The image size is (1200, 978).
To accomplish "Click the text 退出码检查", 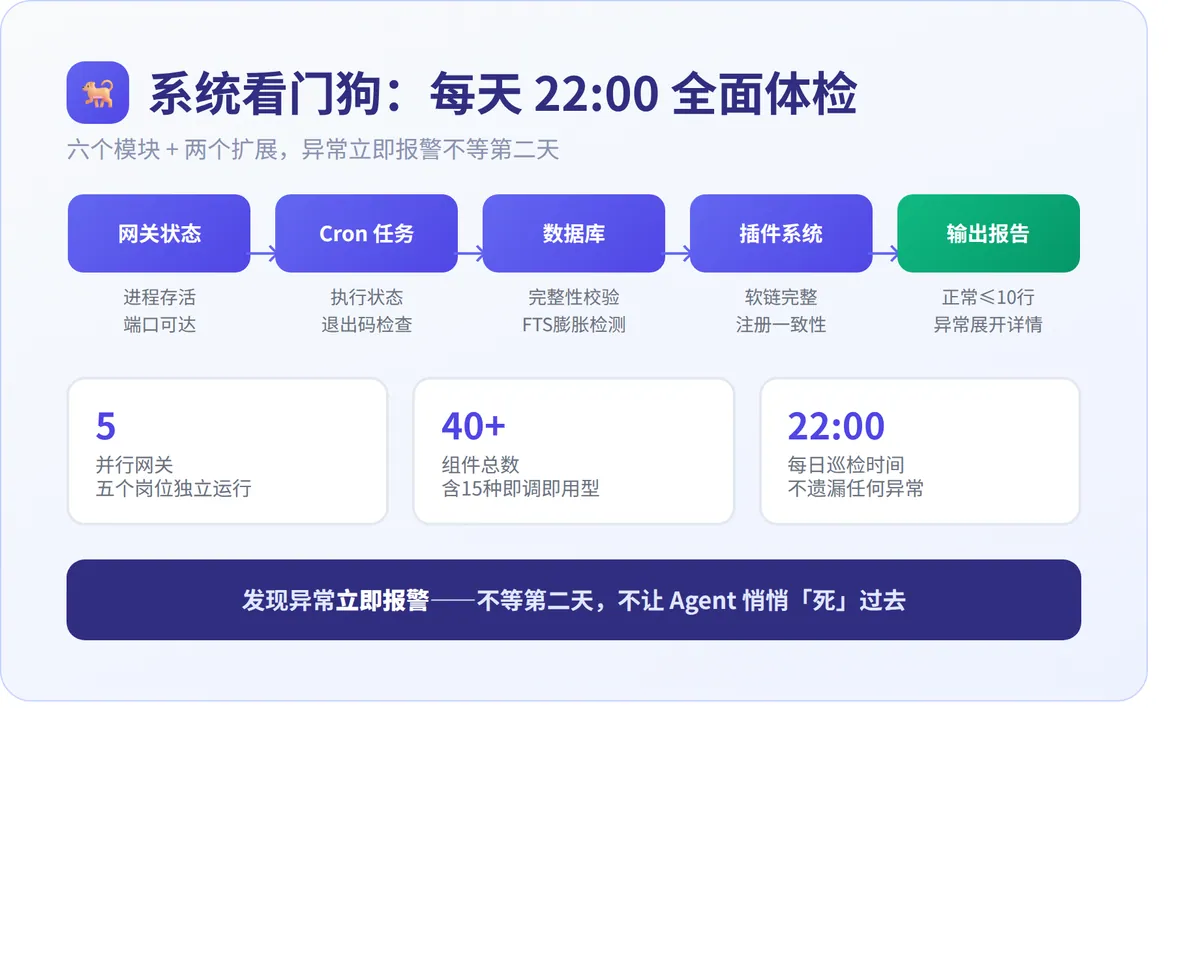I will coord(366,325).
